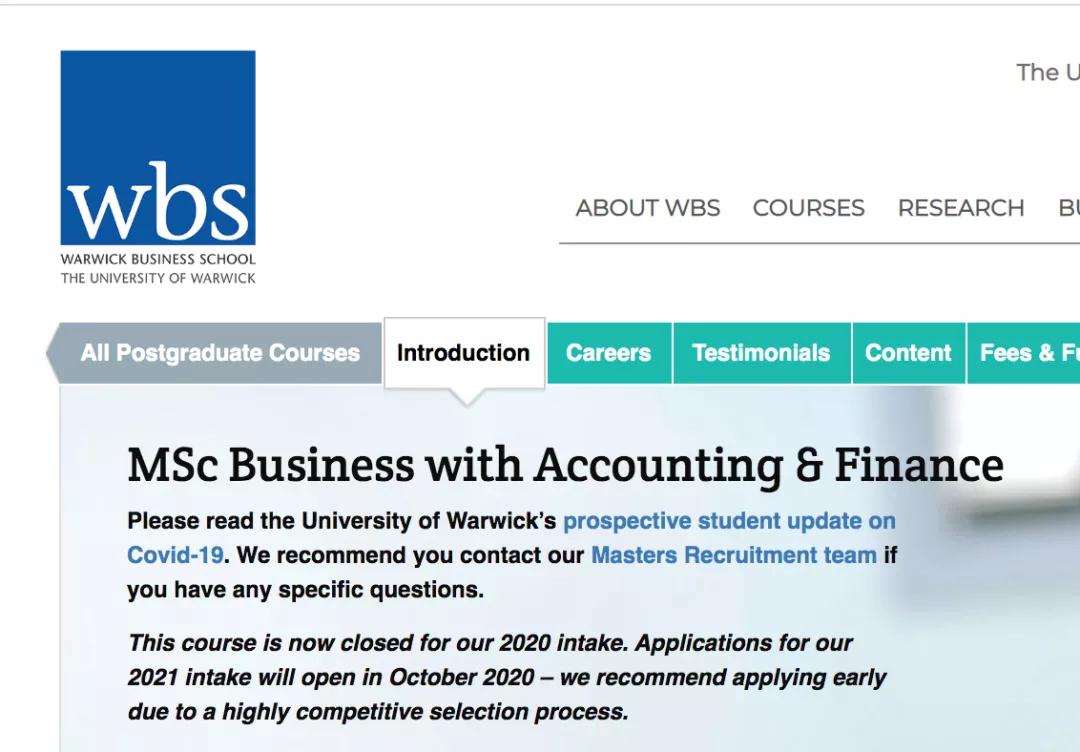Click the 'Please read the University of Warwick's' text
This screenshot has width=1080, height=752.
(342, 521)
